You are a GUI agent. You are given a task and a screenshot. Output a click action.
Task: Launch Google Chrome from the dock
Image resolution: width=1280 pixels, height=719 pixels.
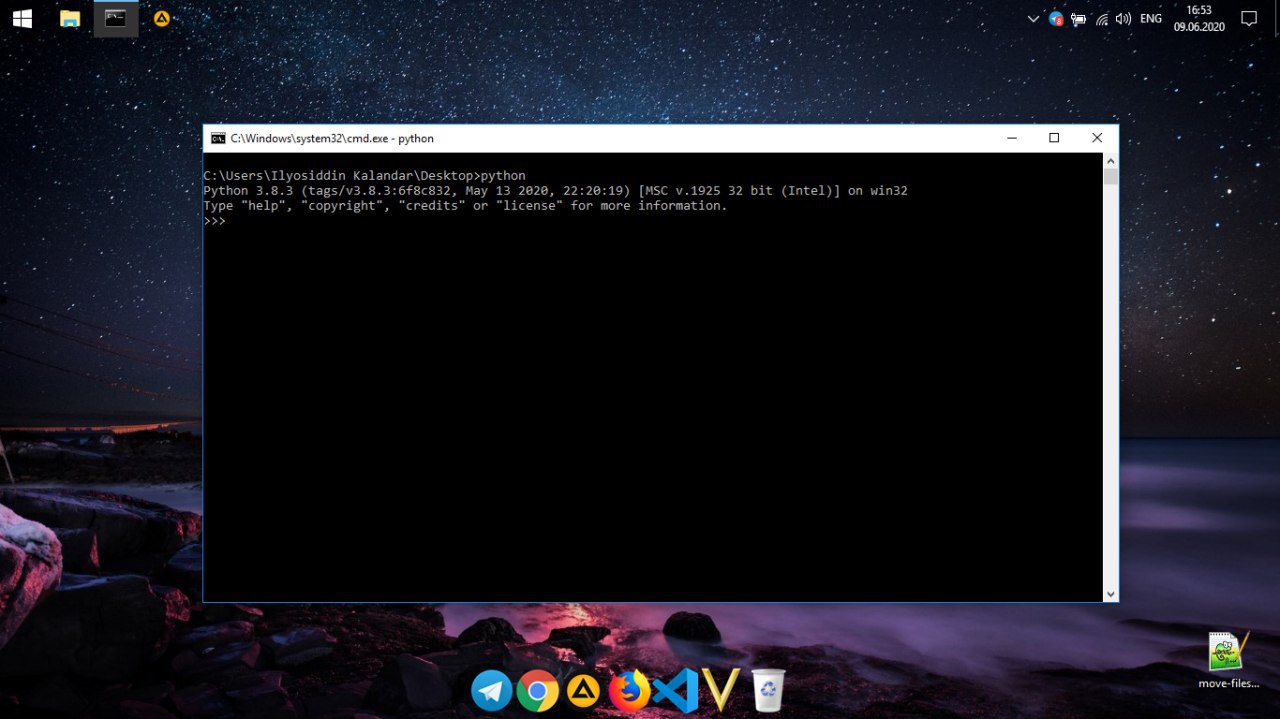[x=537, y=690]
